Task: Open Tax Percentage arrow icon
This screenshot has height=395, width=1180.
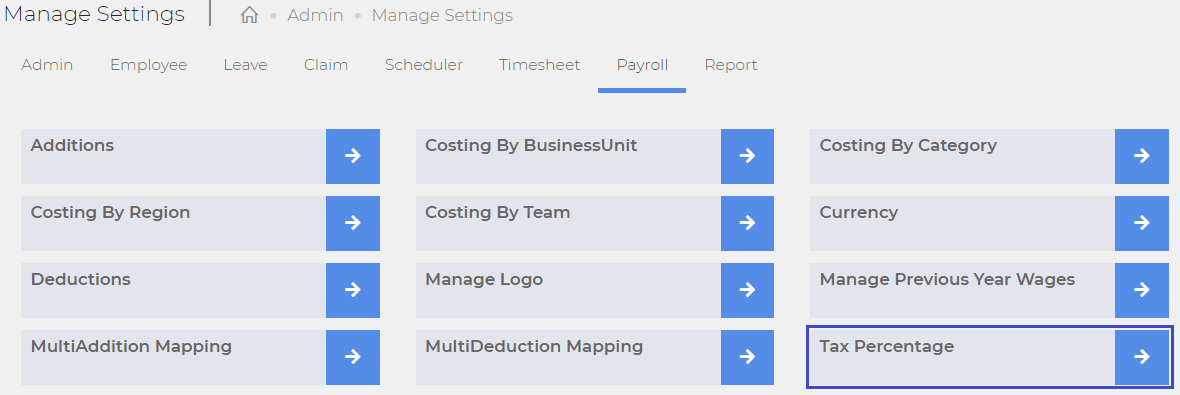Action: pos(1142,357)
